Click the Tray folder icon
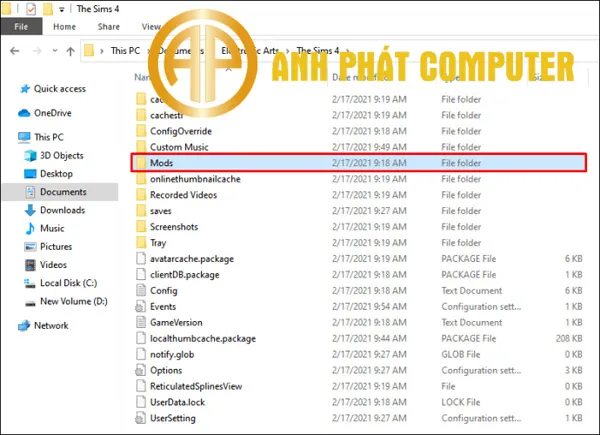 tap(141, 243)
